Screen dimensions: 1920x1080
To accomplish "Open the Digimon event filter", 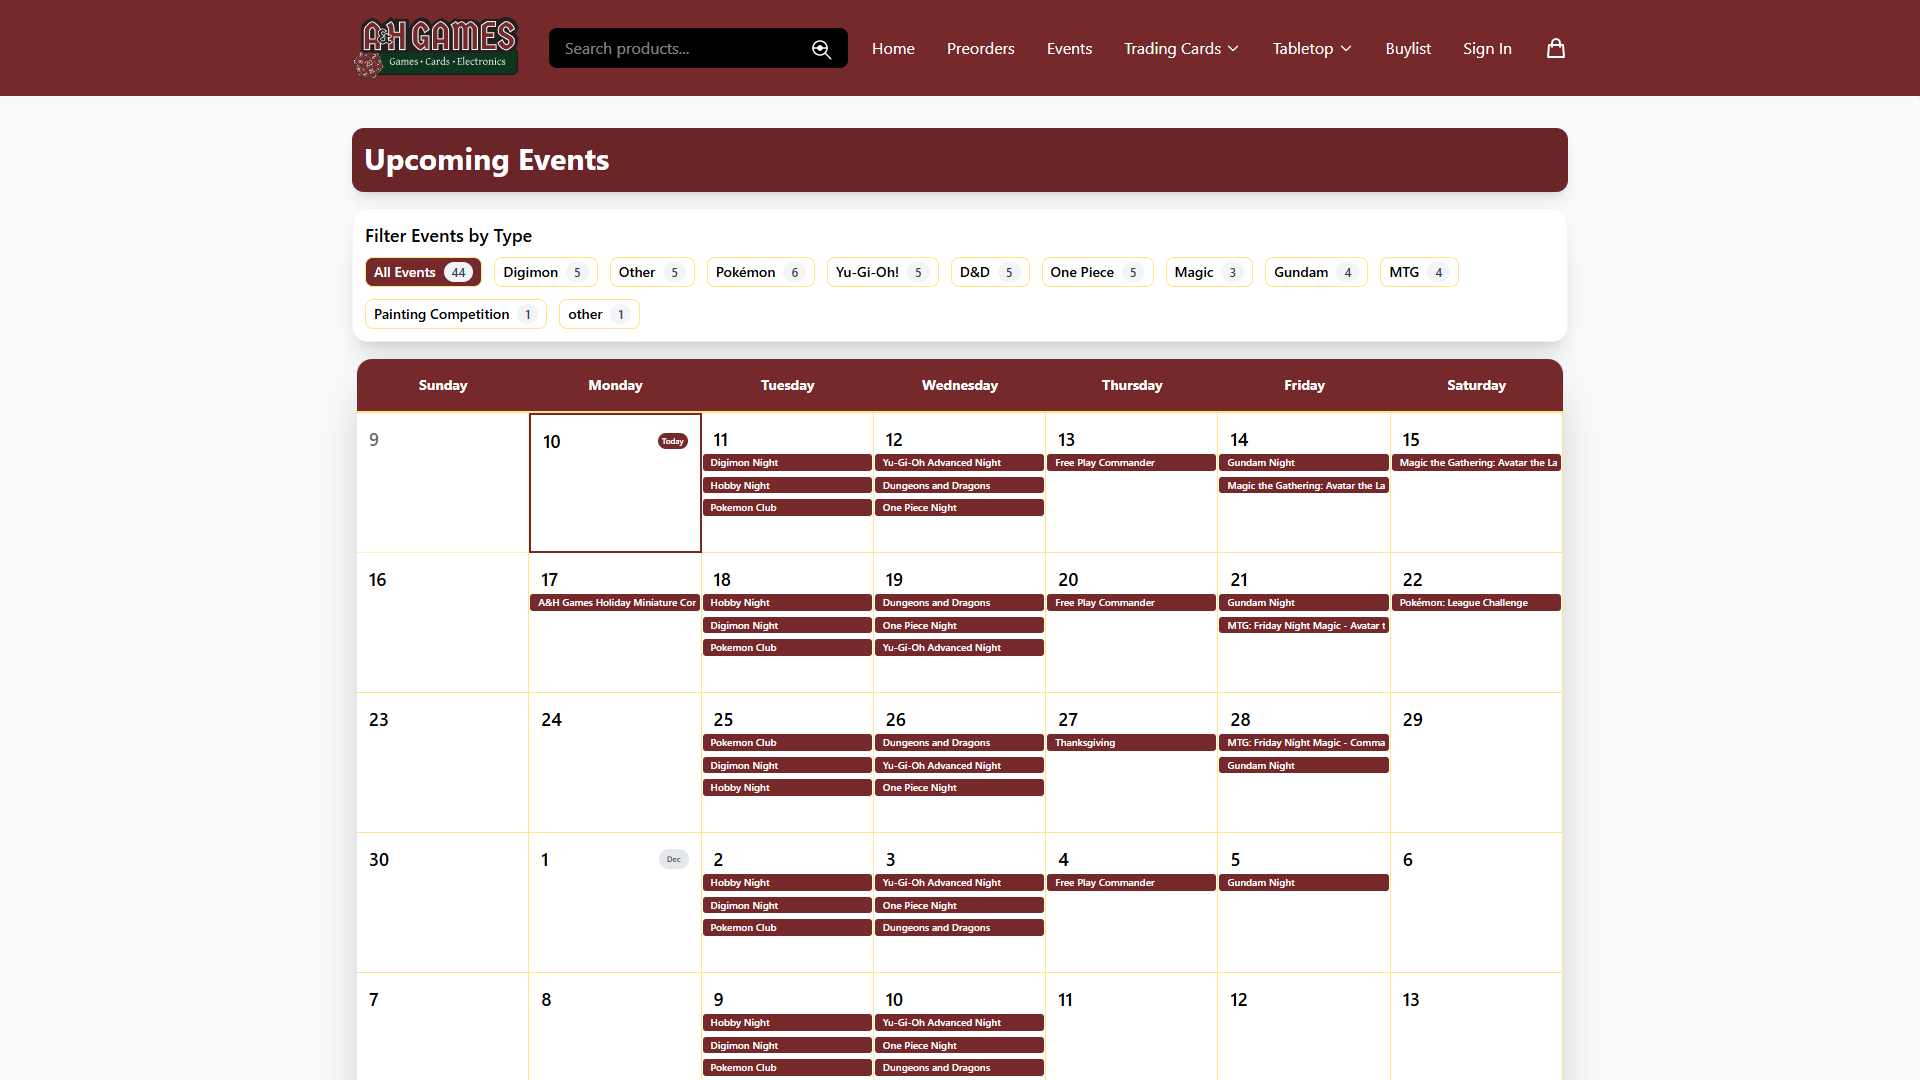I will tap(544, 271).
